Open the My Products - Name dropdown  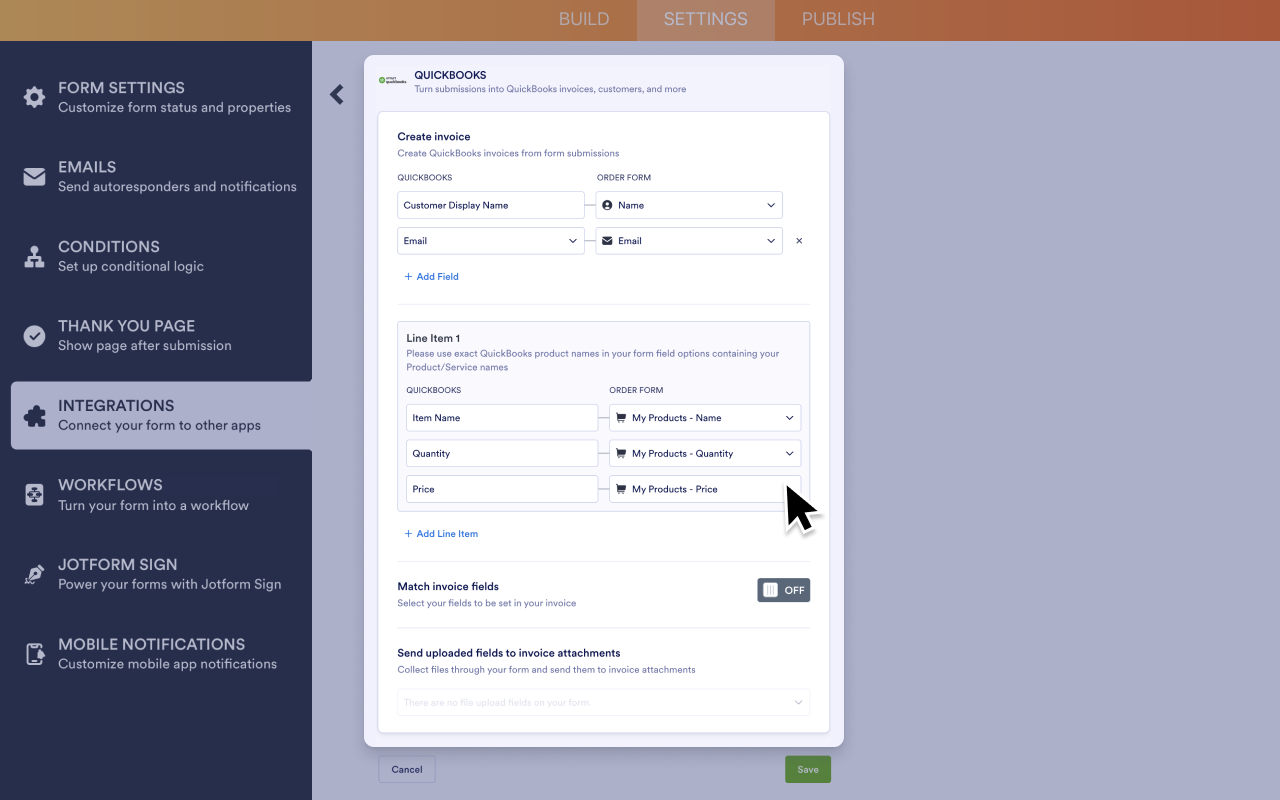[x=705, y=417]
